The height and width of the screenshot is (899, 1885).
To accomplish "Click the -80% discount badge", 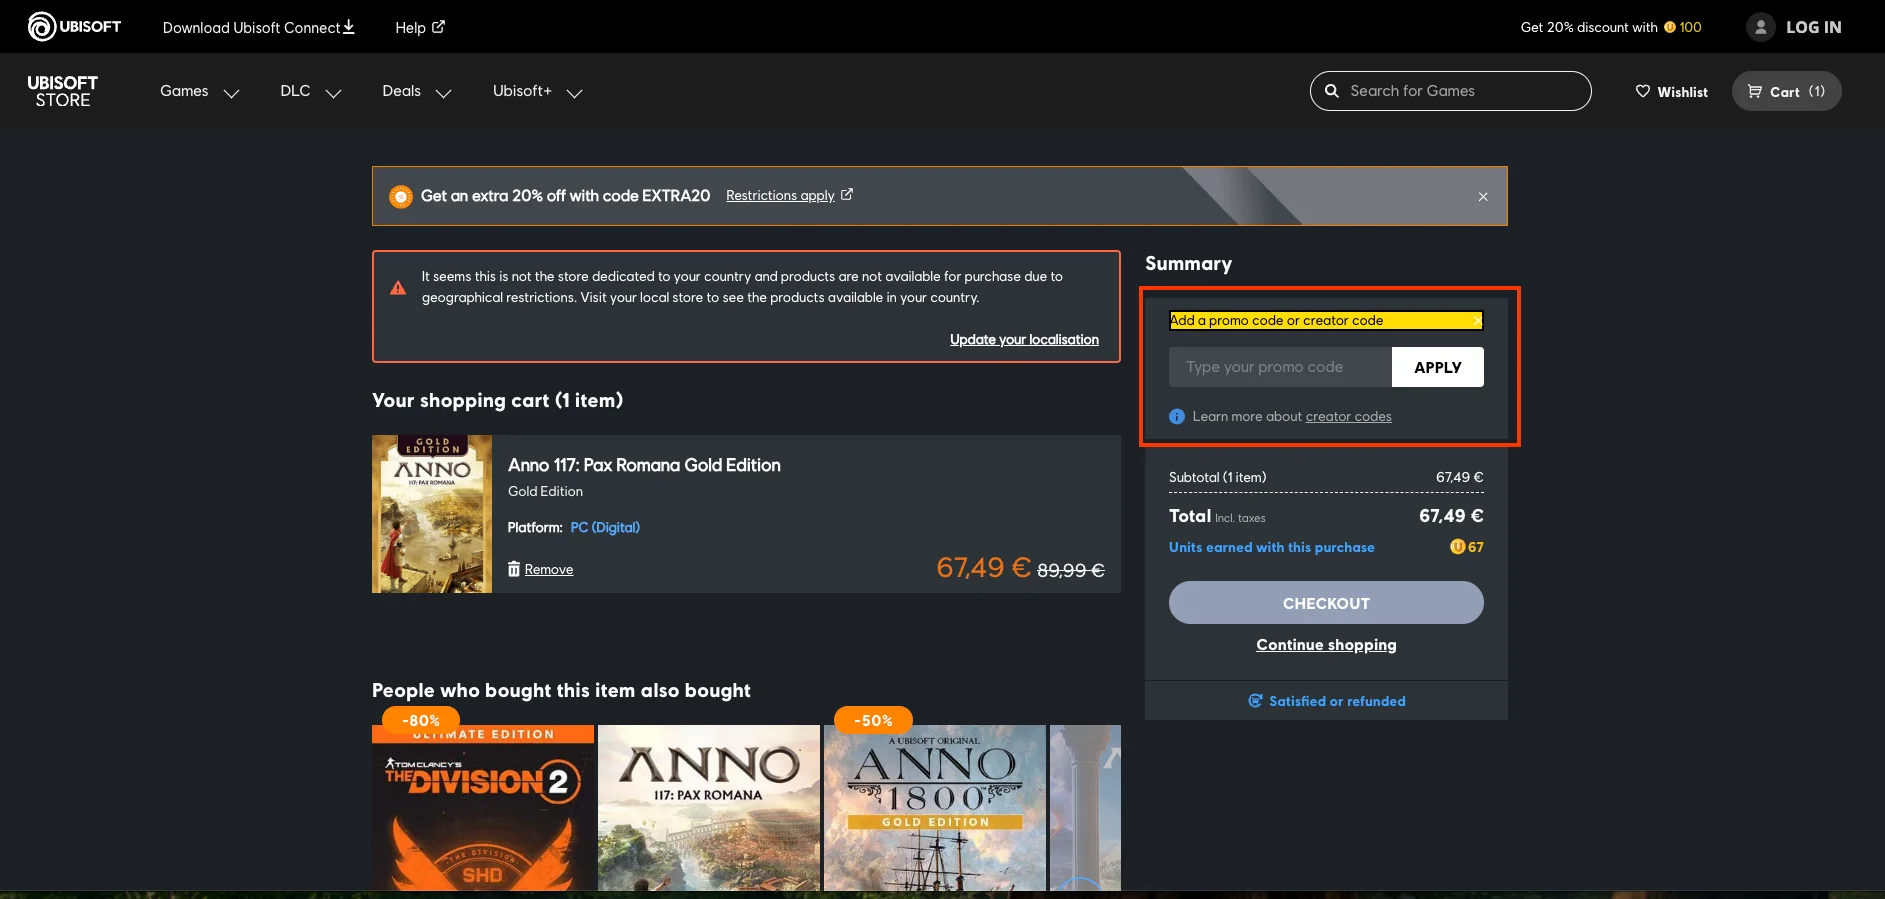I will (421, 720).
